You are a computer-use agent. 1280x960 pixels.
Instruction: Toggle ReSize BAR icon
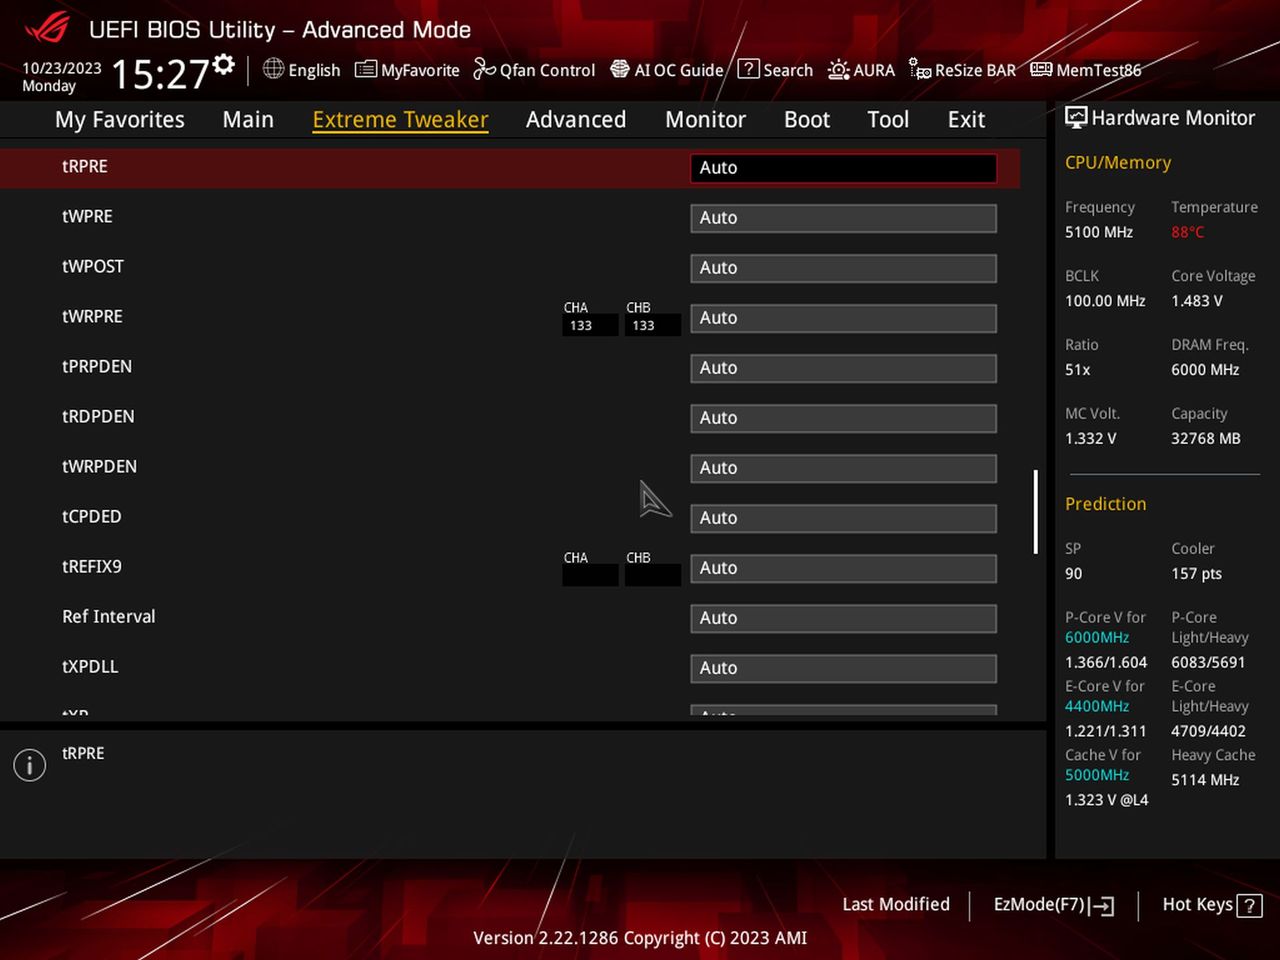point(920,69)
